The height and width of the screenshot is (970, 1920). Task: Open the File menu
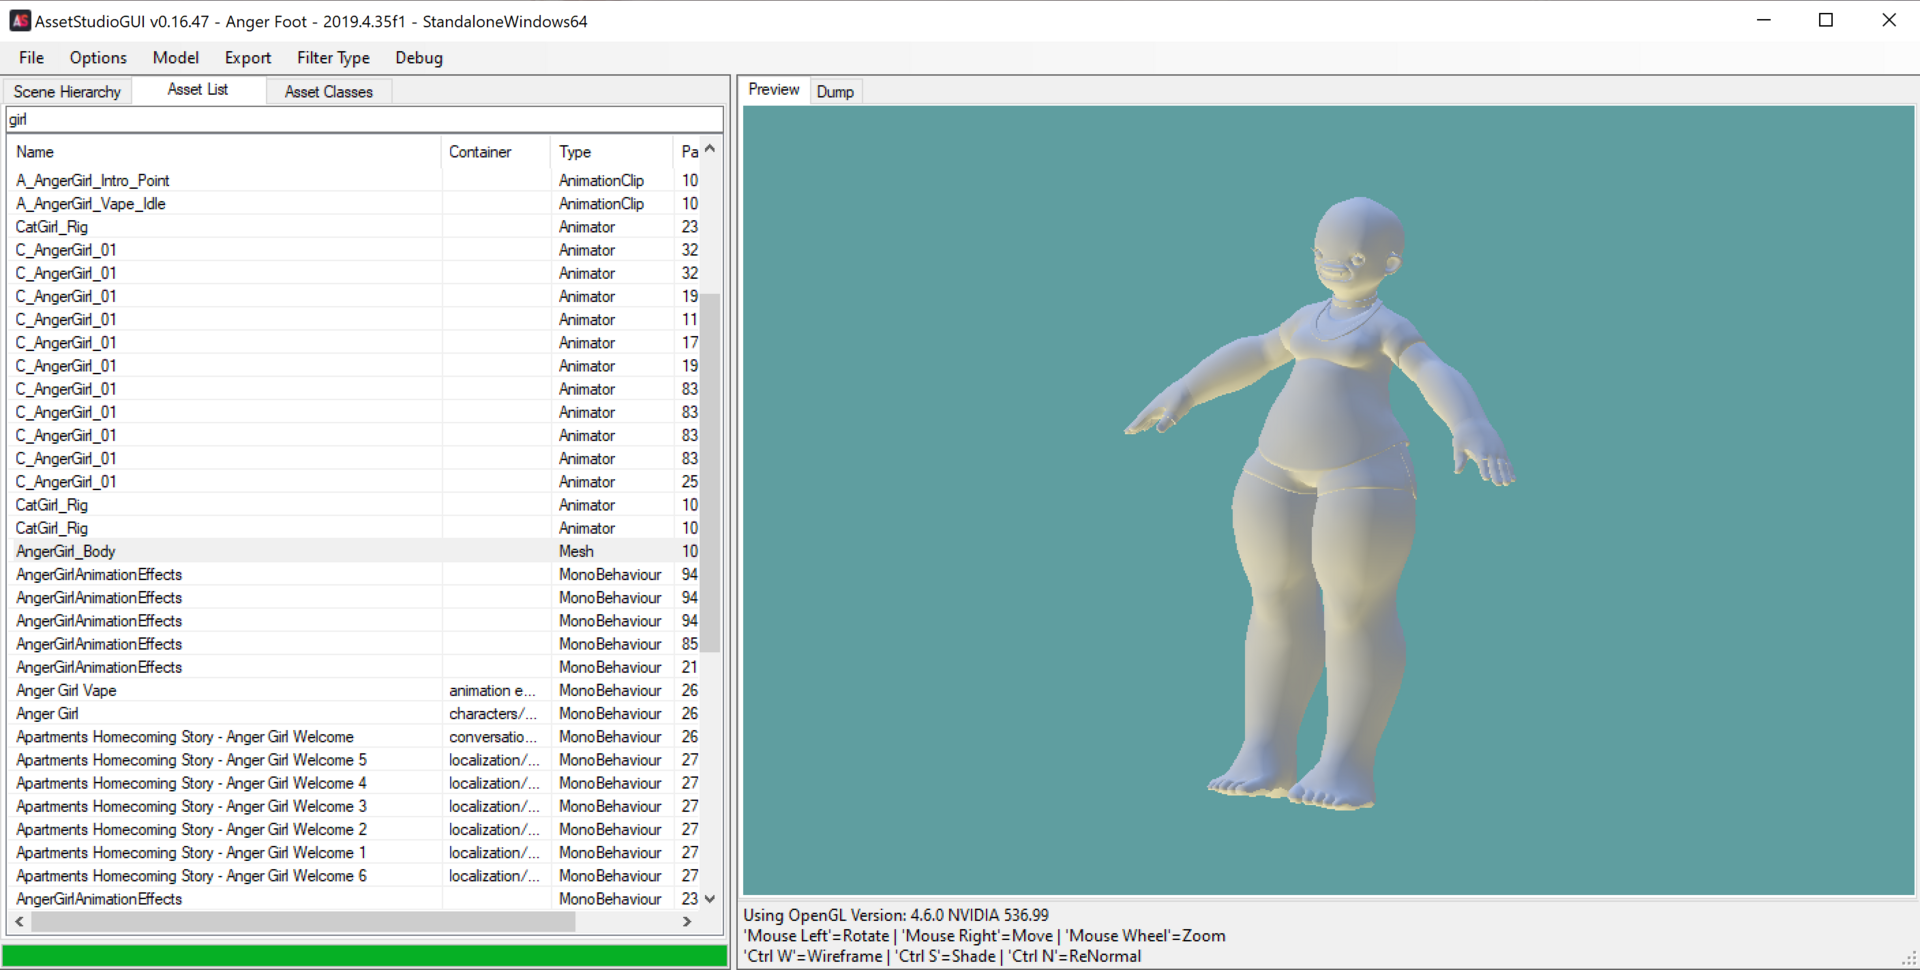(x=31, y=58)
